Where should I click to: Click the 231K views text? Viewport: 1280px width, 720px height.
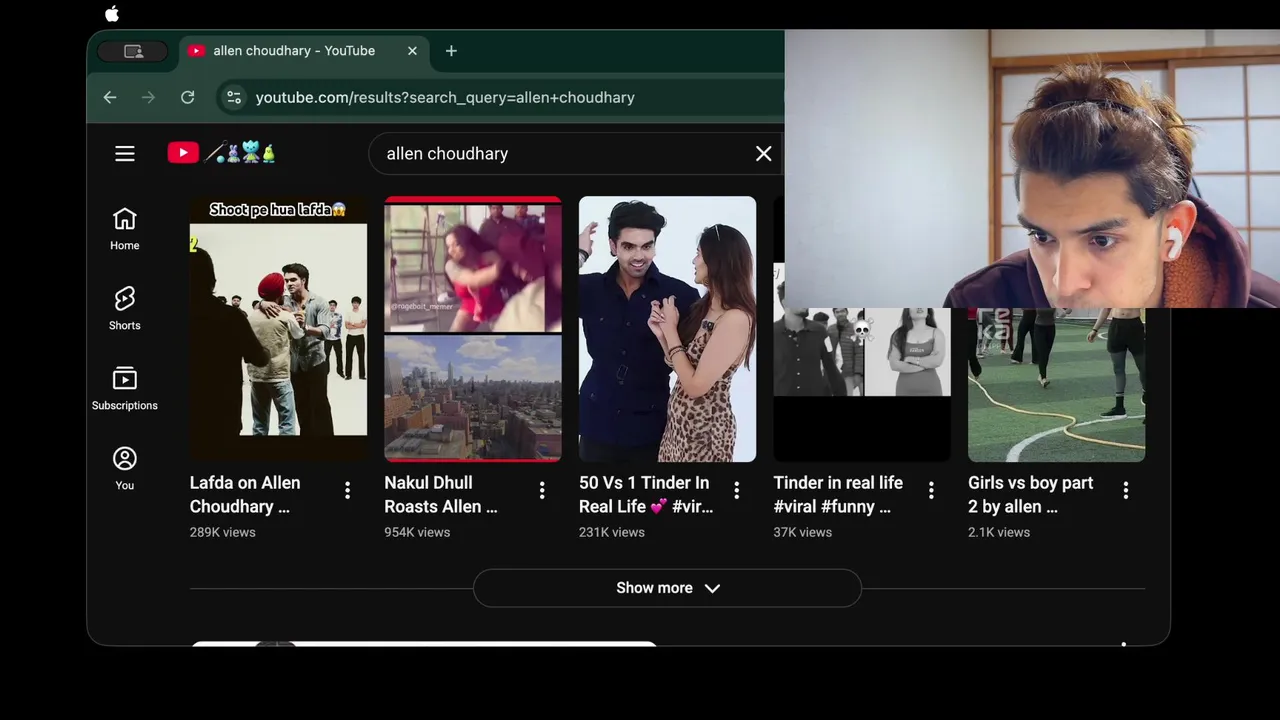[x=612, y=532]
